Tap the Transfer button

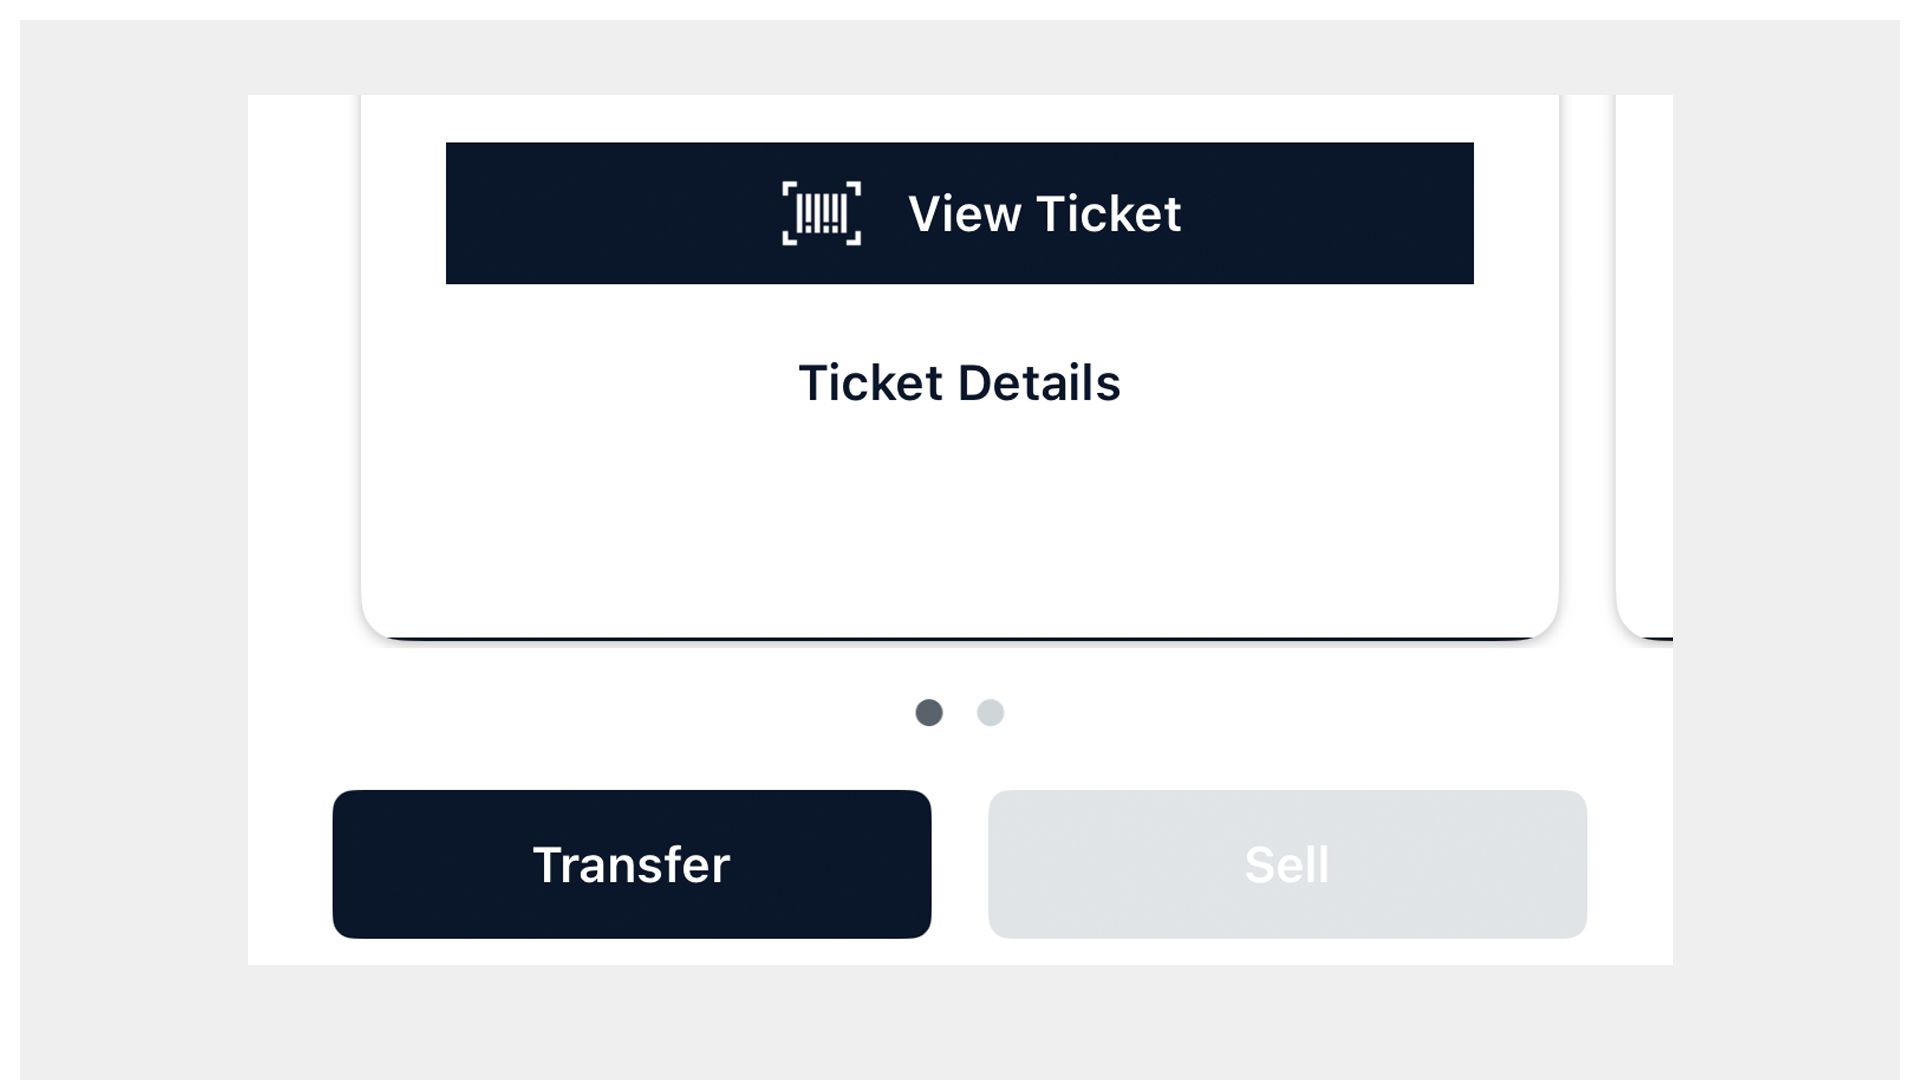tap(631, 864)
